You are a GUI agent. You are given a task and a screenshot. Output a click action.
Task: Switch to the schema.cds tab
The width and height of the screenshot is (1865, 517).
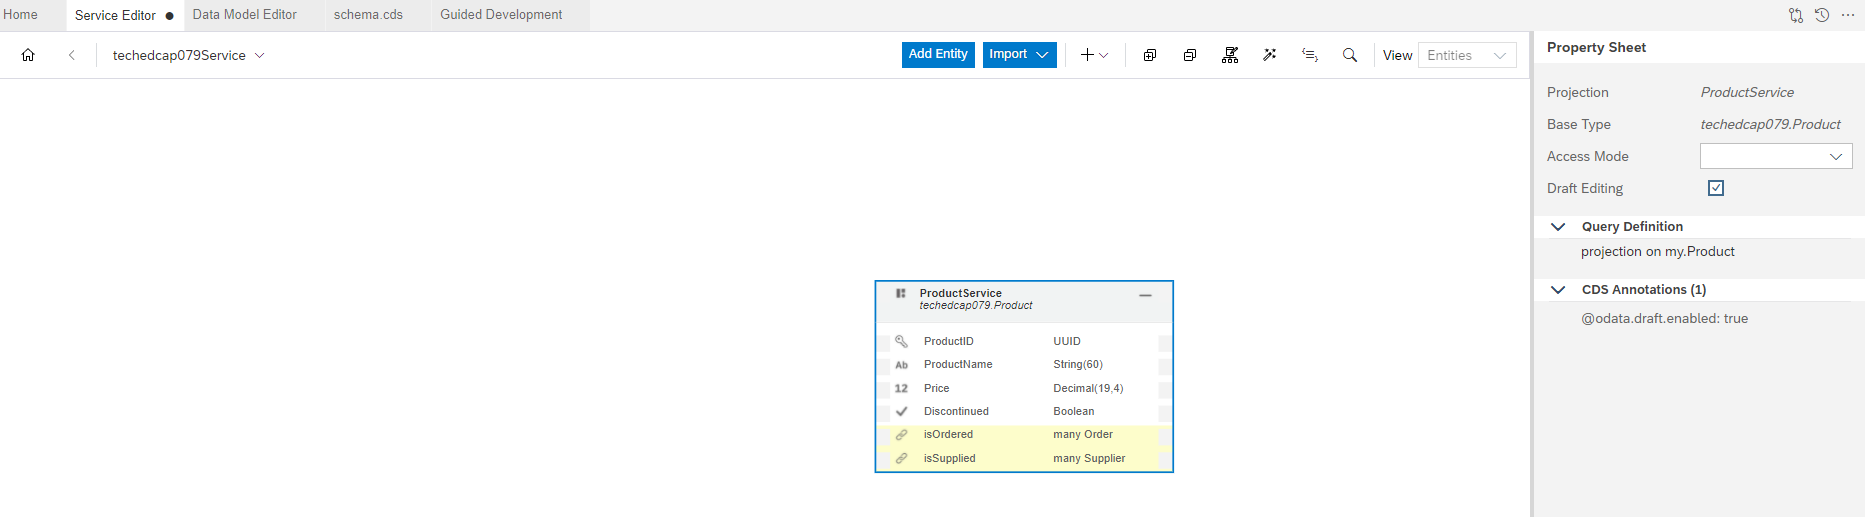coord(368,15)
